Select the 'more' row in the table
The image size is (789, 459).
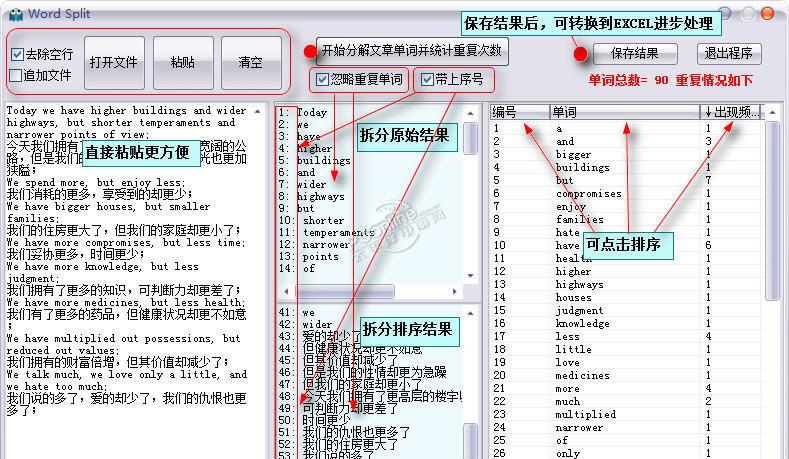(626, 389)
